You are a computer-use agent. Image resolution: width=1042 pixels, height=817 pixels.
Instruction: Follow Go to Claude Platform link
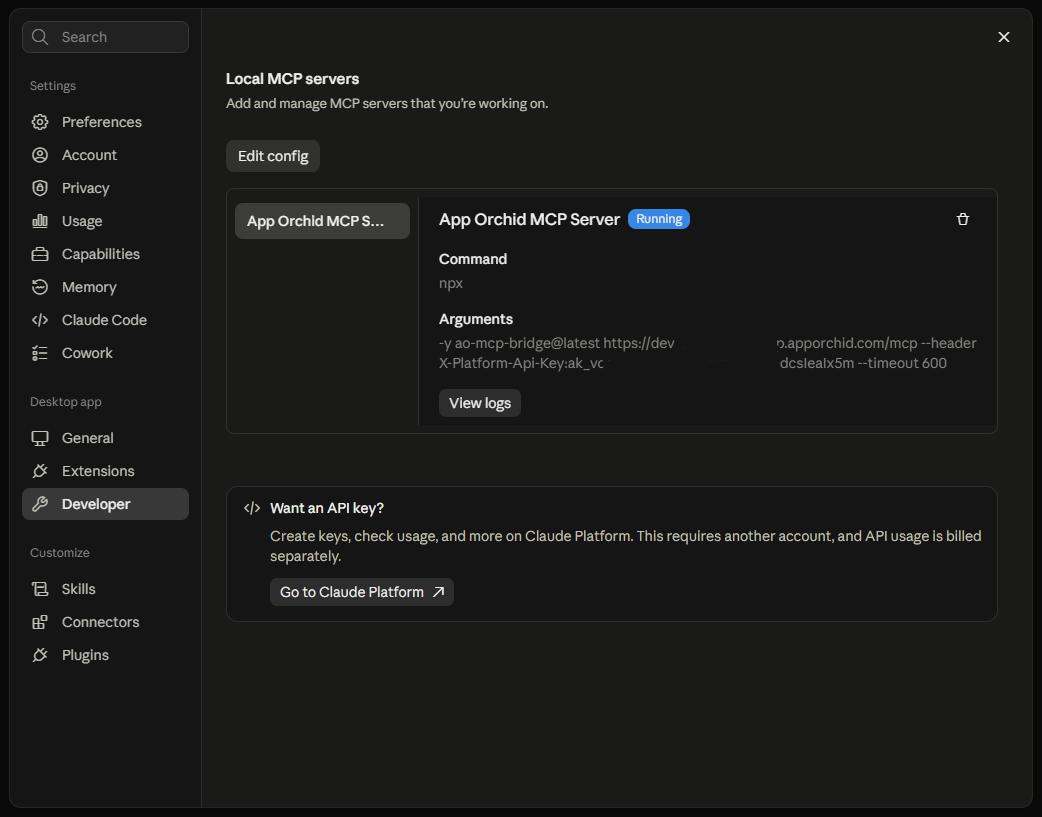[x=362, y=592]
